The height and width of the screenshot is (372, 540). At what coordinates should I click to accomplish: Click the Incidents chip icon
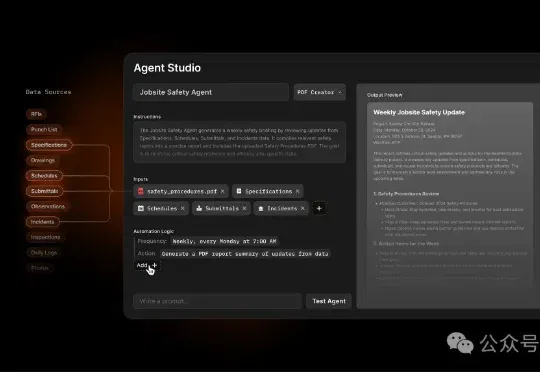(x=261, y=208)
